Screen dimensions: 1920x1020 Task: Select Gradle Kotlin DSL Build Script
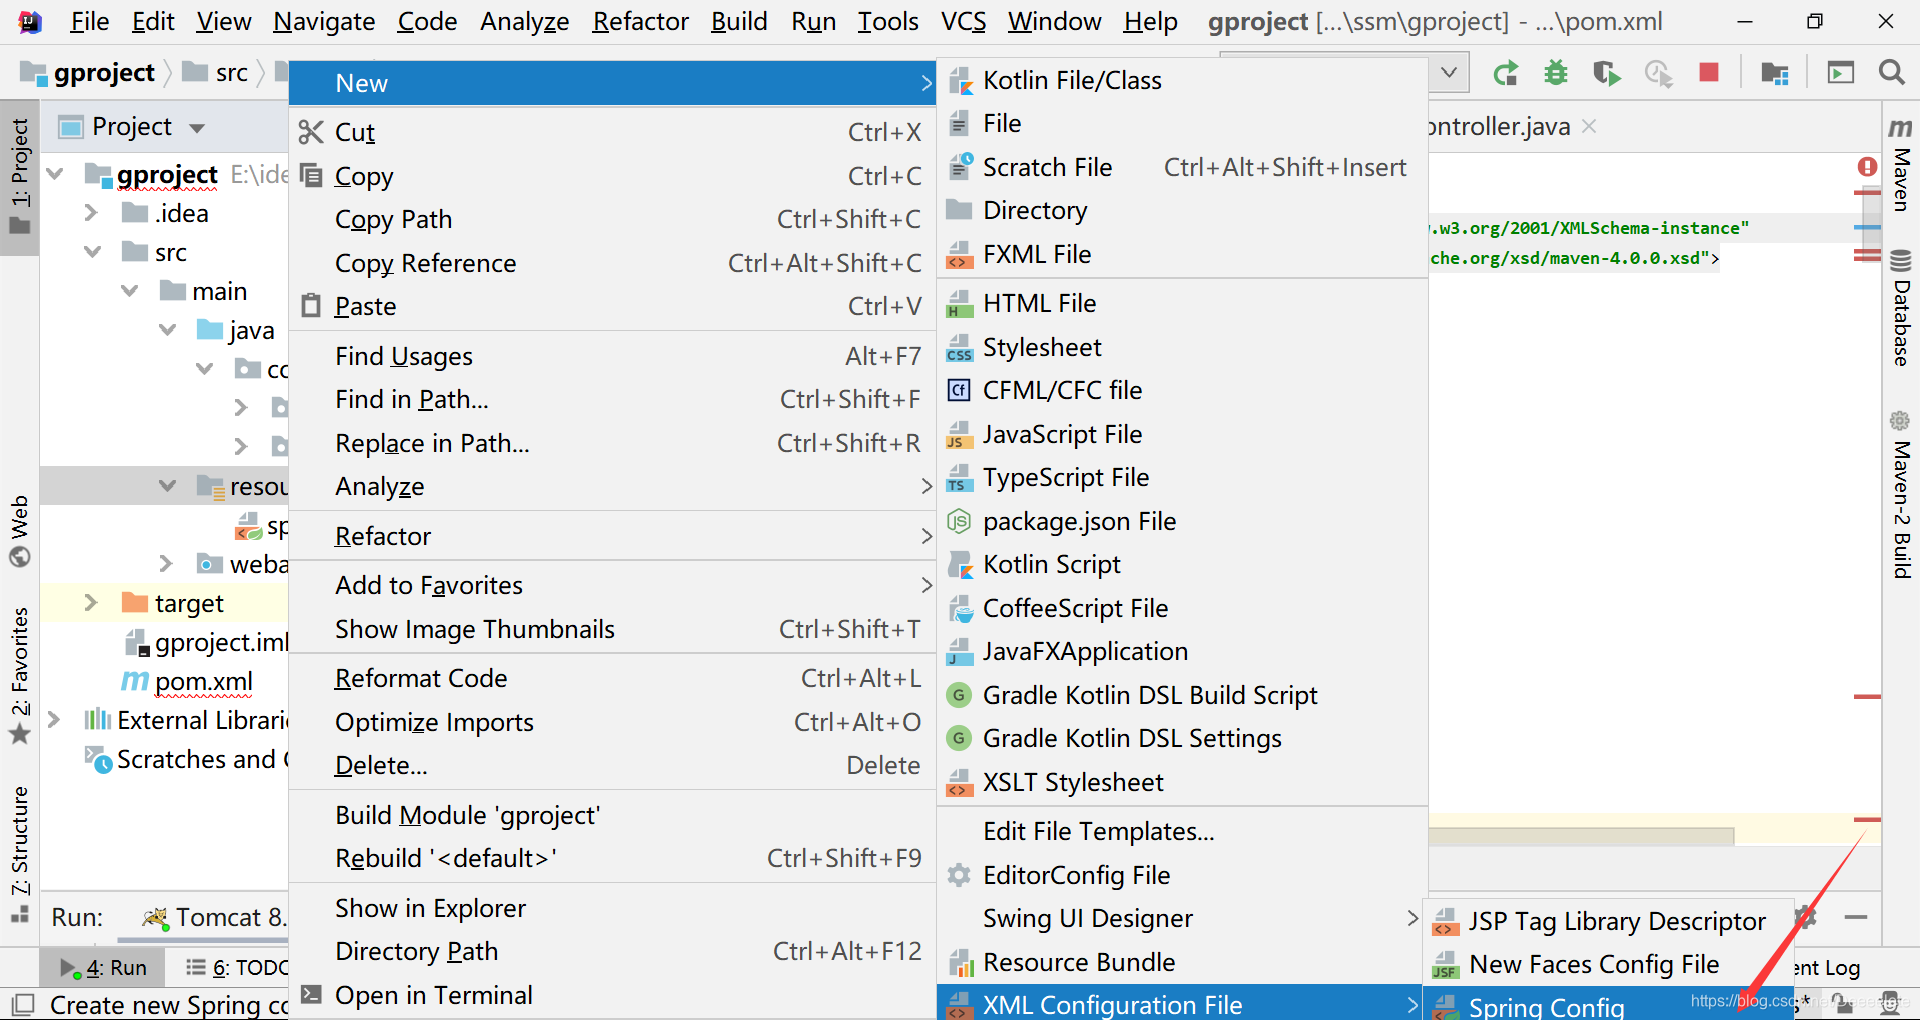(x=1182, y=695)
